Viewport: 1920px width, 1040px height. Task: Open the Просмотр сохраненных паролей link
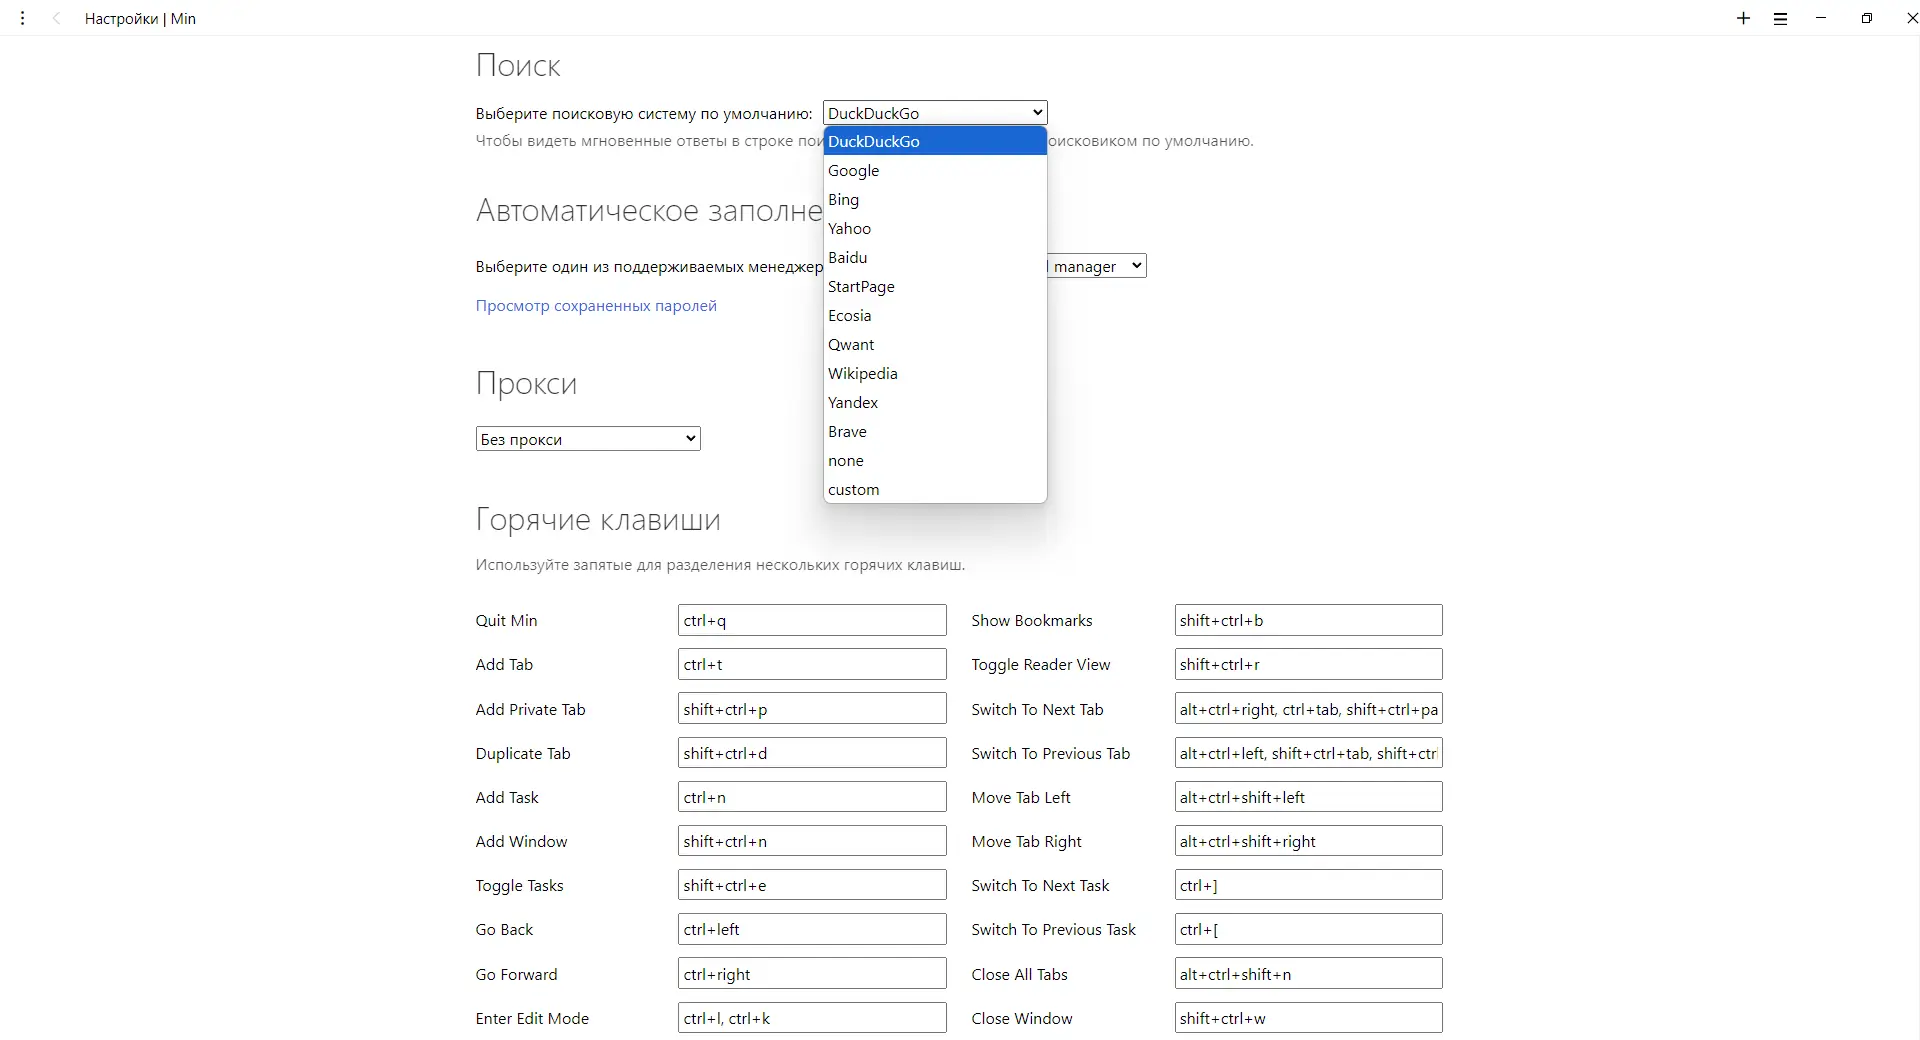(596, 306)
